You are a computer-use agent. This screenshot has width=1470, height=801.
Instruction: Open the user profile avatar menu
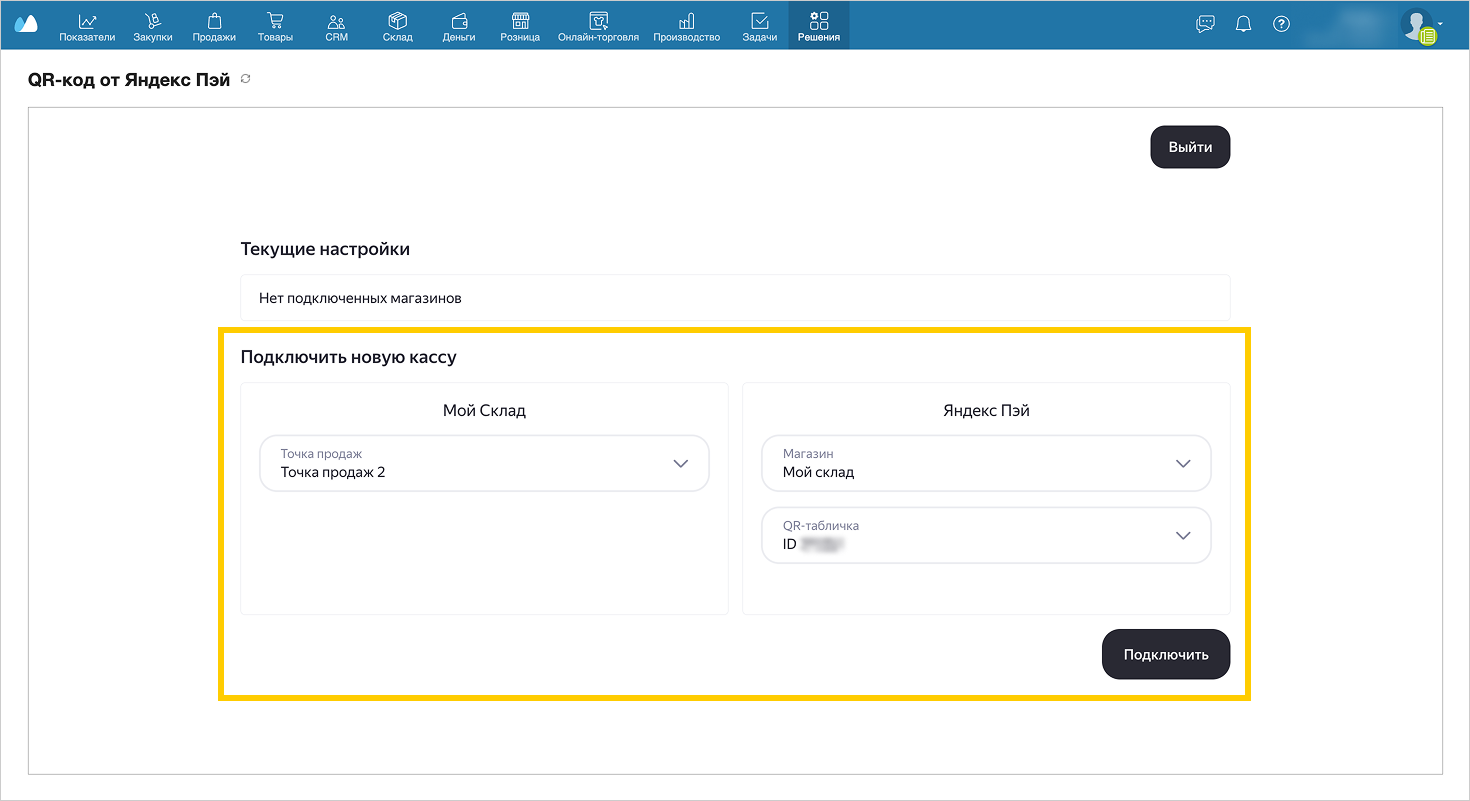(x=1419, y=26)
